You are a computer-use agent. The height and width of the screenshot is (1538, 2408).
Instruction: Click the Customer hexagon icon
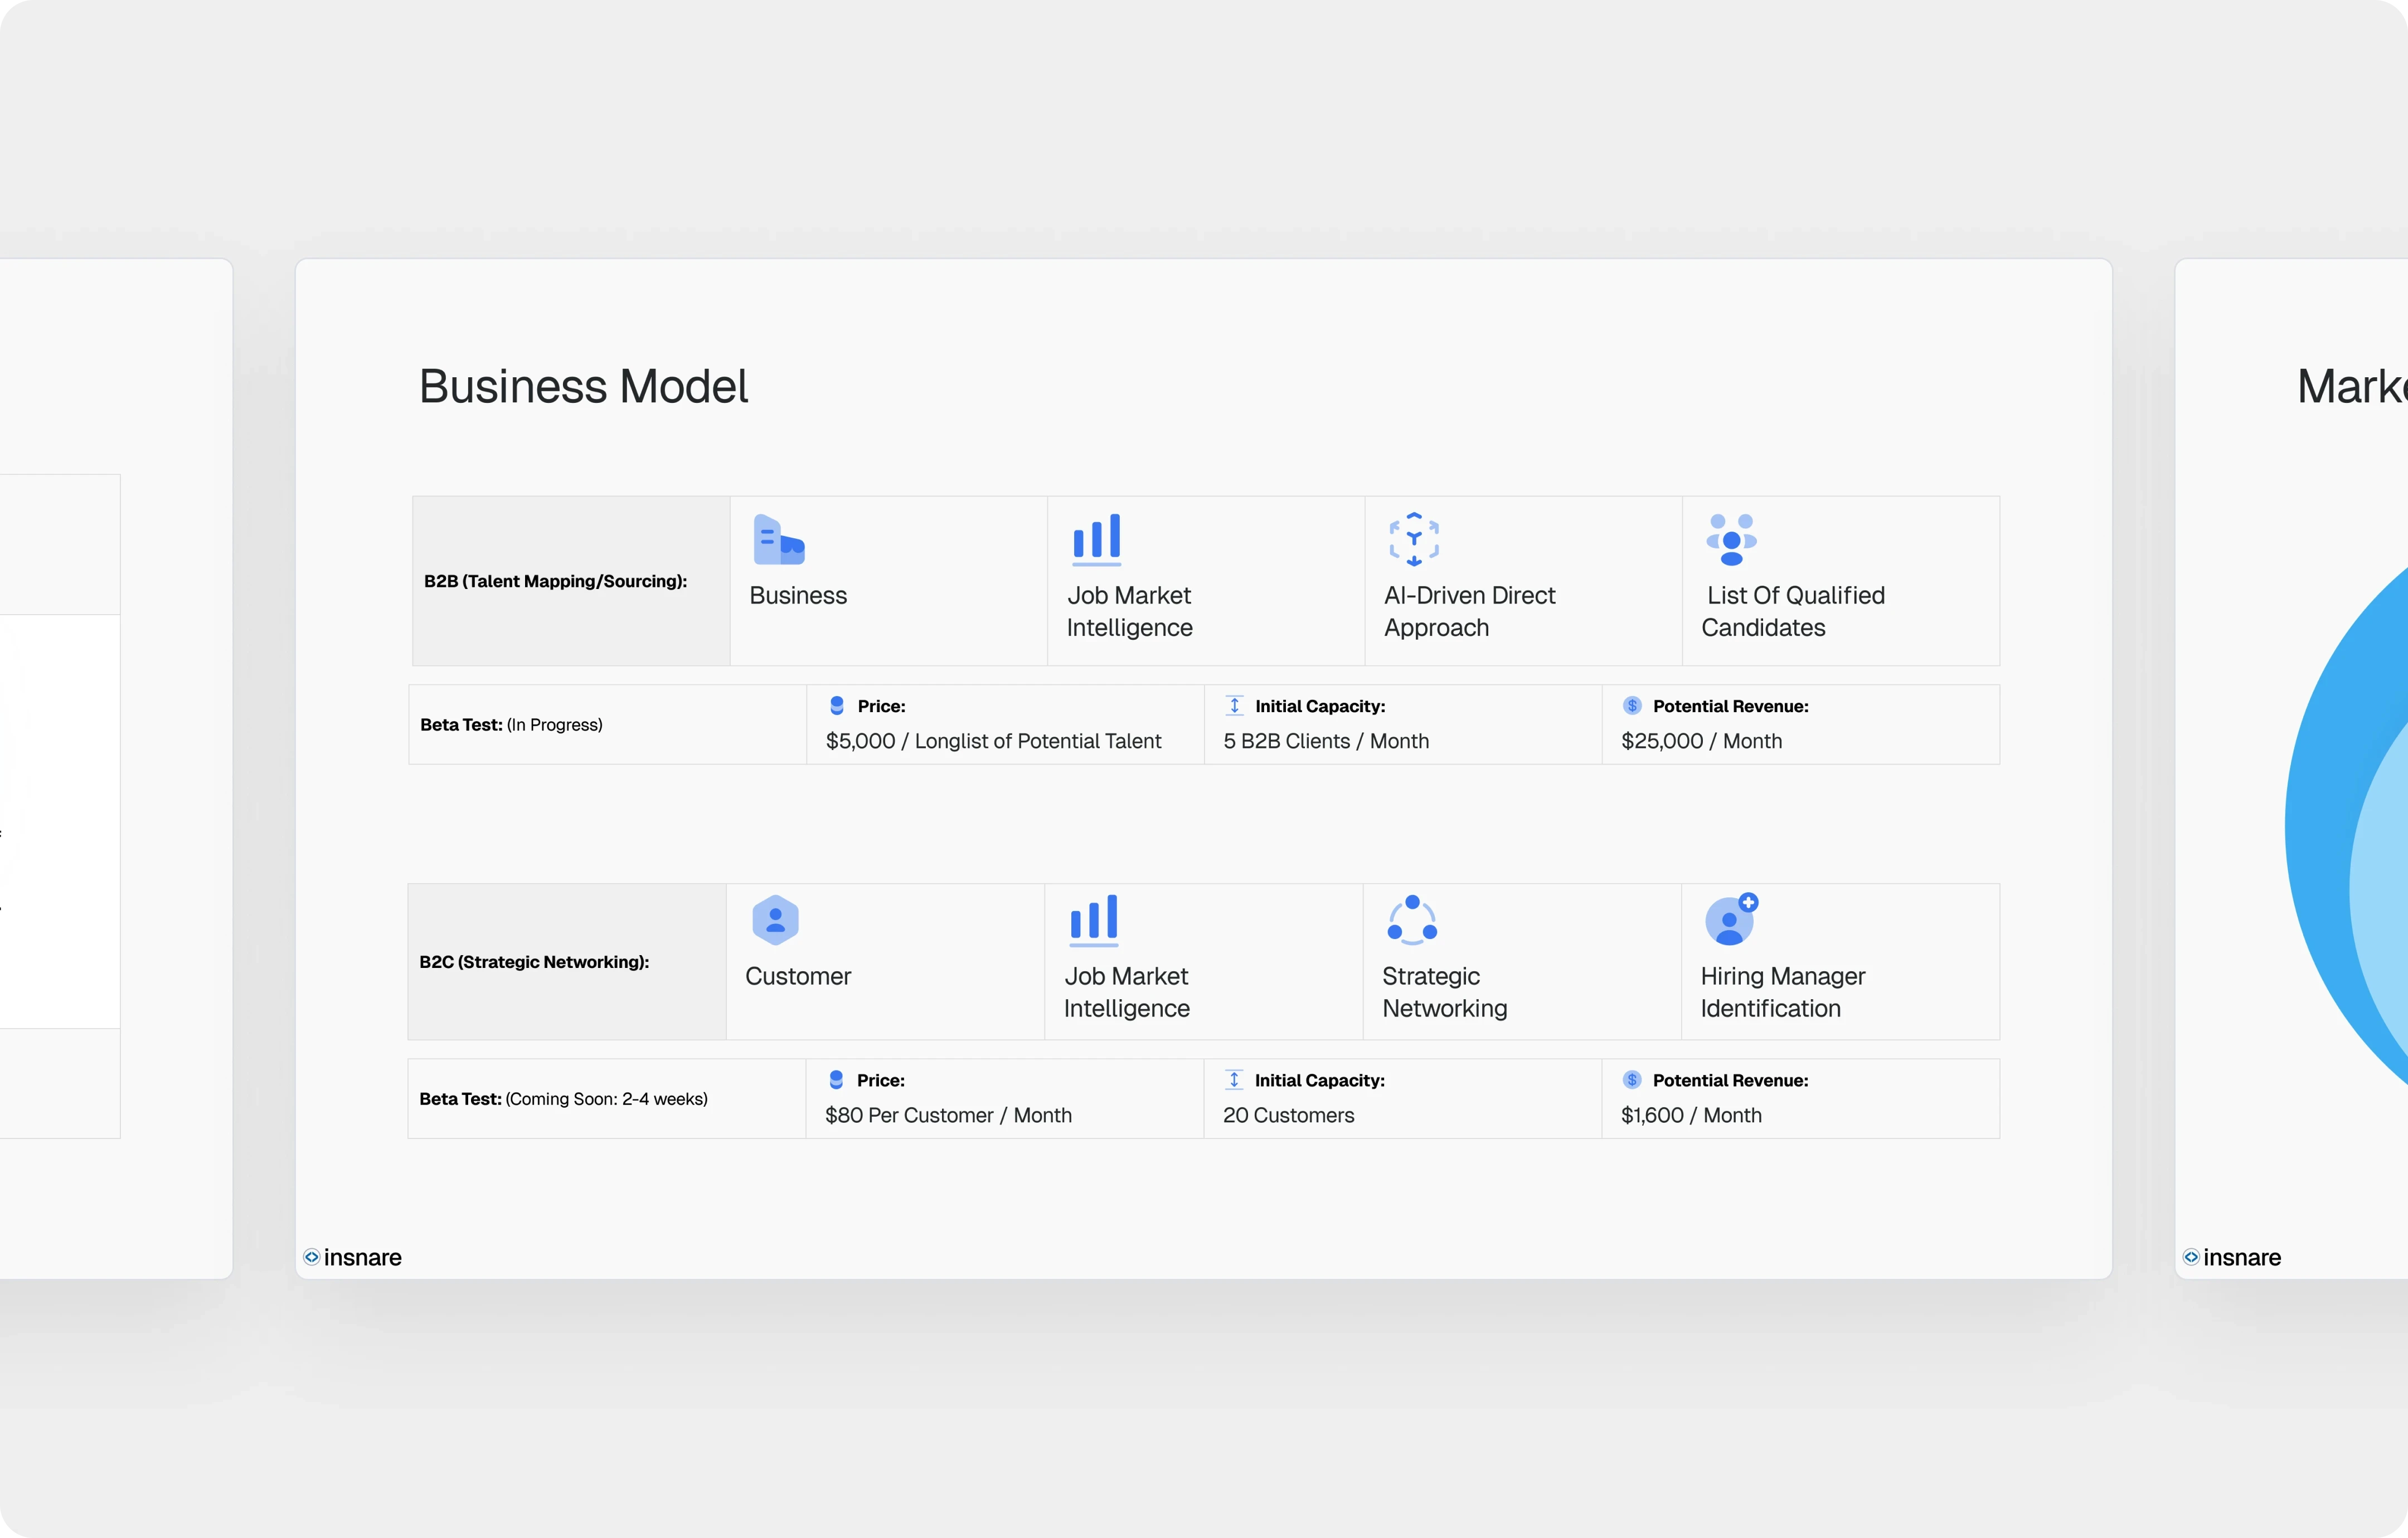point(775,920)
